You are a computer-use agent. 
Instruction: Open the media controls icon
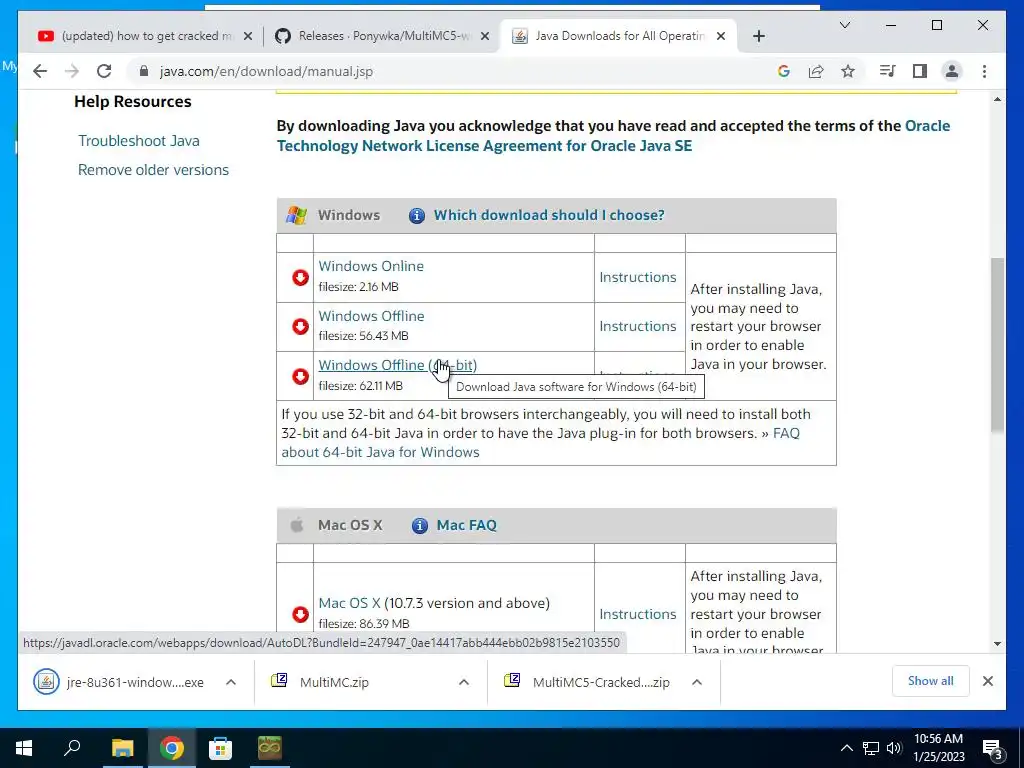pos(888,71)
